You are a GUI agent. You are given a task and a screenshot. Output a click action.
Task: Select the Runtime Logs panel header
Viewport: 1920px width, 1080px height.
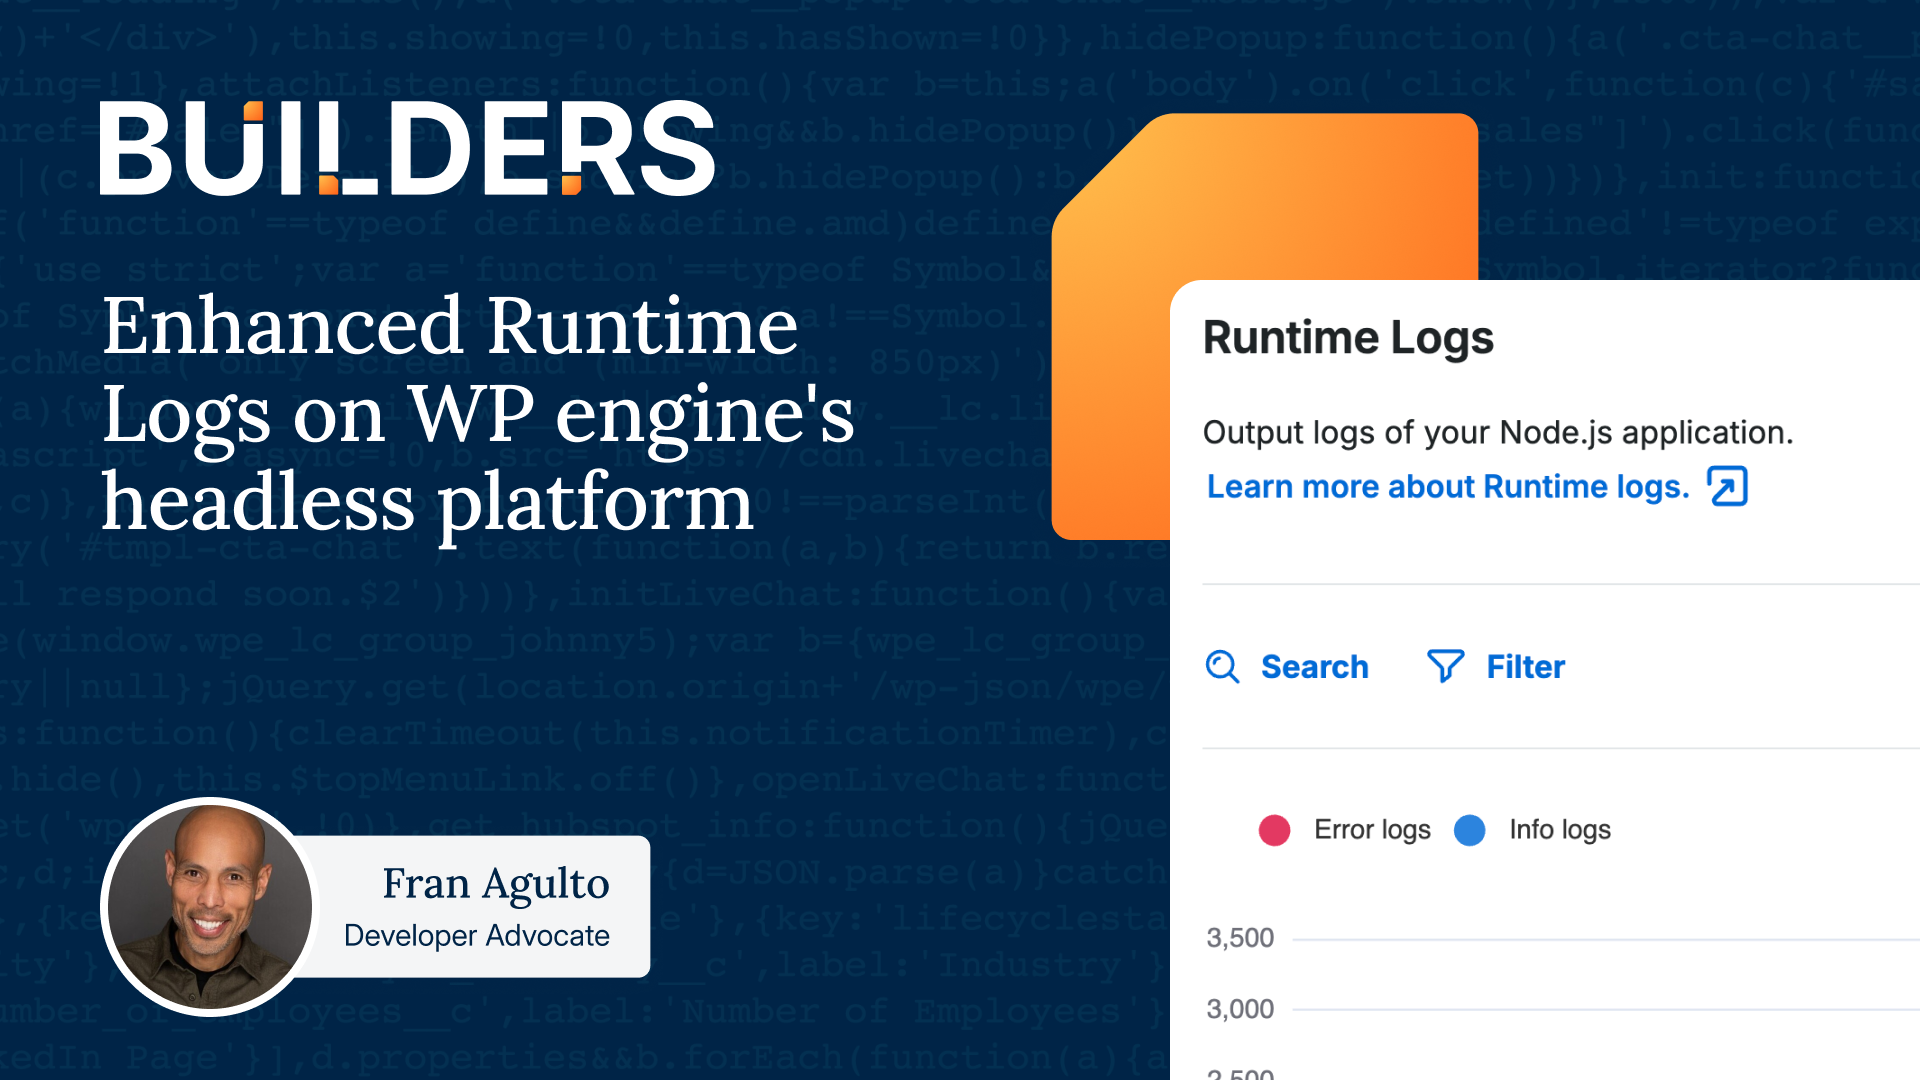[x=1349, y=337]
